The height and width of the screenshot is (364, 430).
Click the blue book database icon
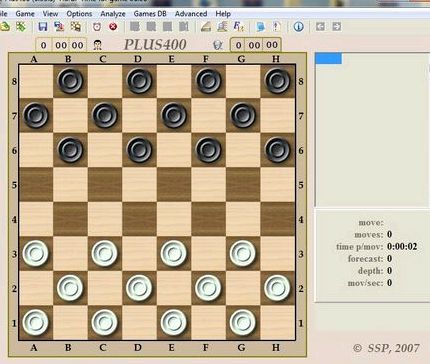[260, 26]
